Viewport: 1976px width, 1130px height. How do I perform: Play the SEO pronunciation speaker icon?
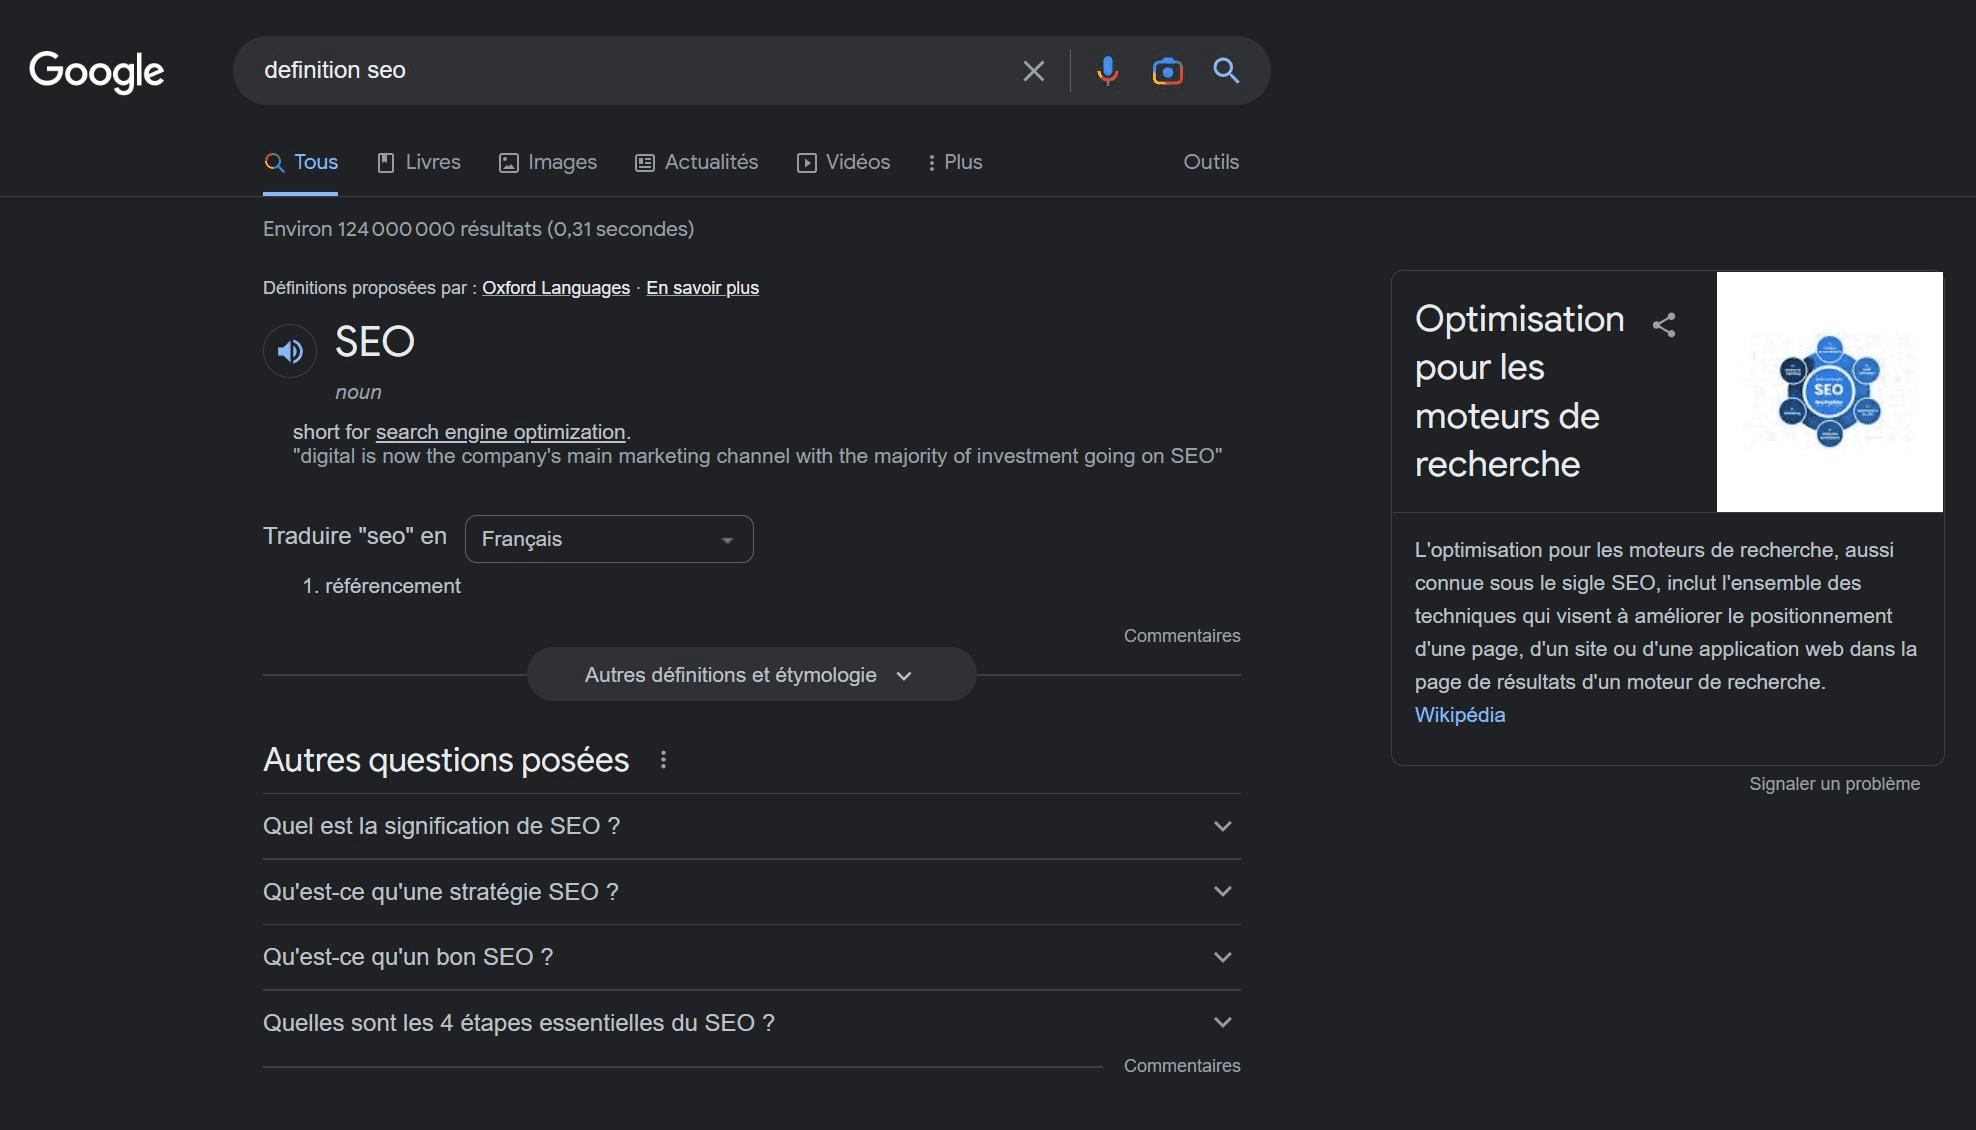click(x=290, y=351)
